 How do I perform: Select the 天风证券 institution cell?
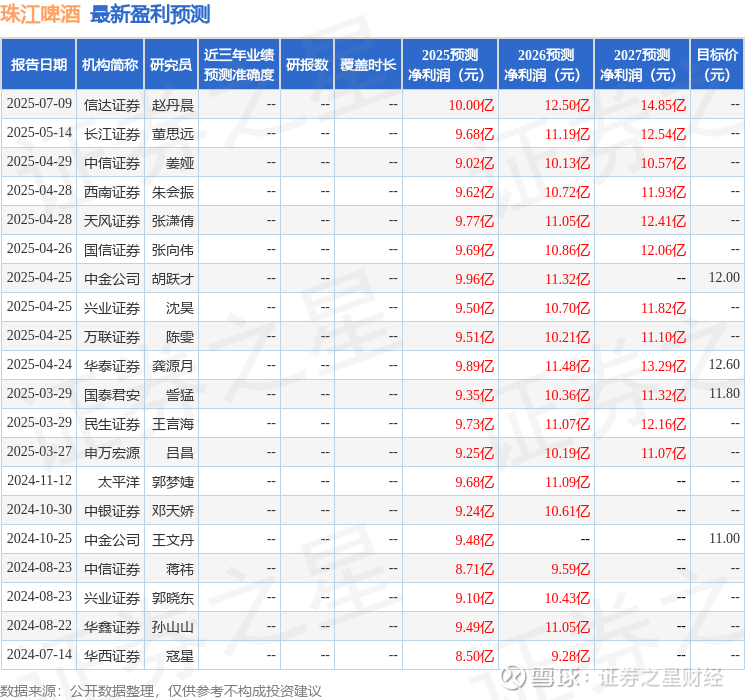click(x=112, y=221)
